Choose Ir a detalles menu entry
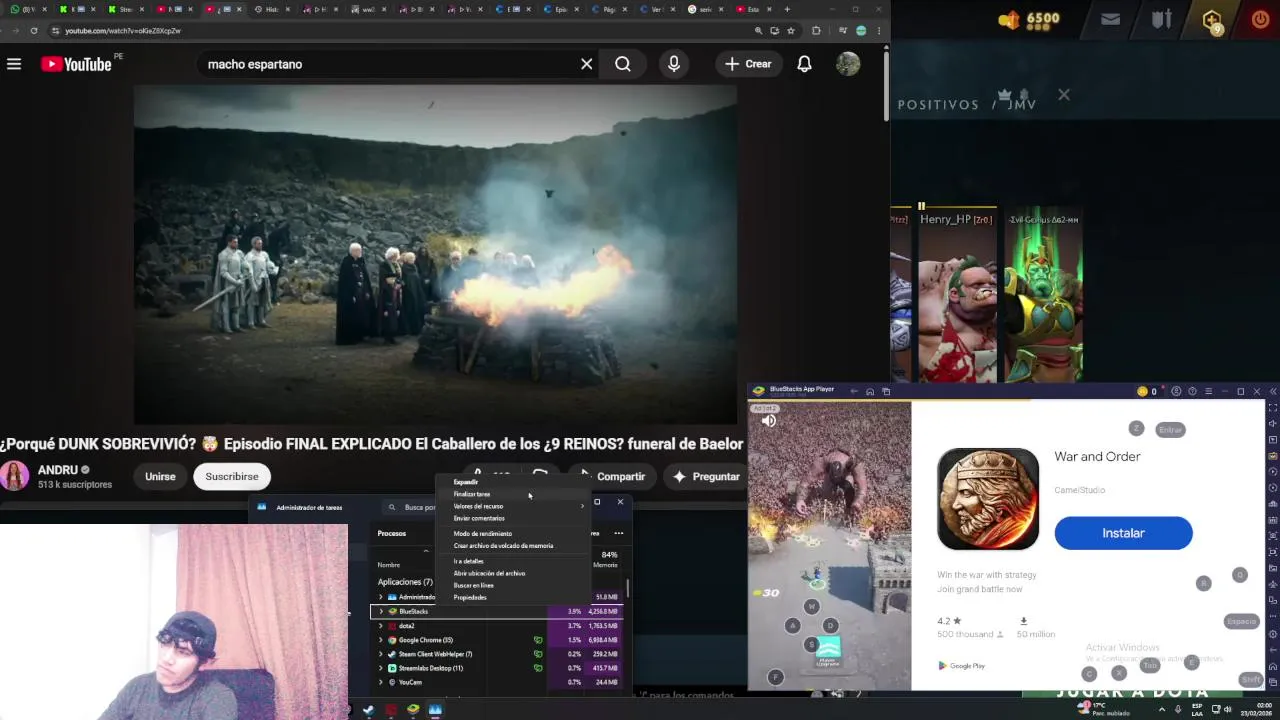 pos(469,561)
